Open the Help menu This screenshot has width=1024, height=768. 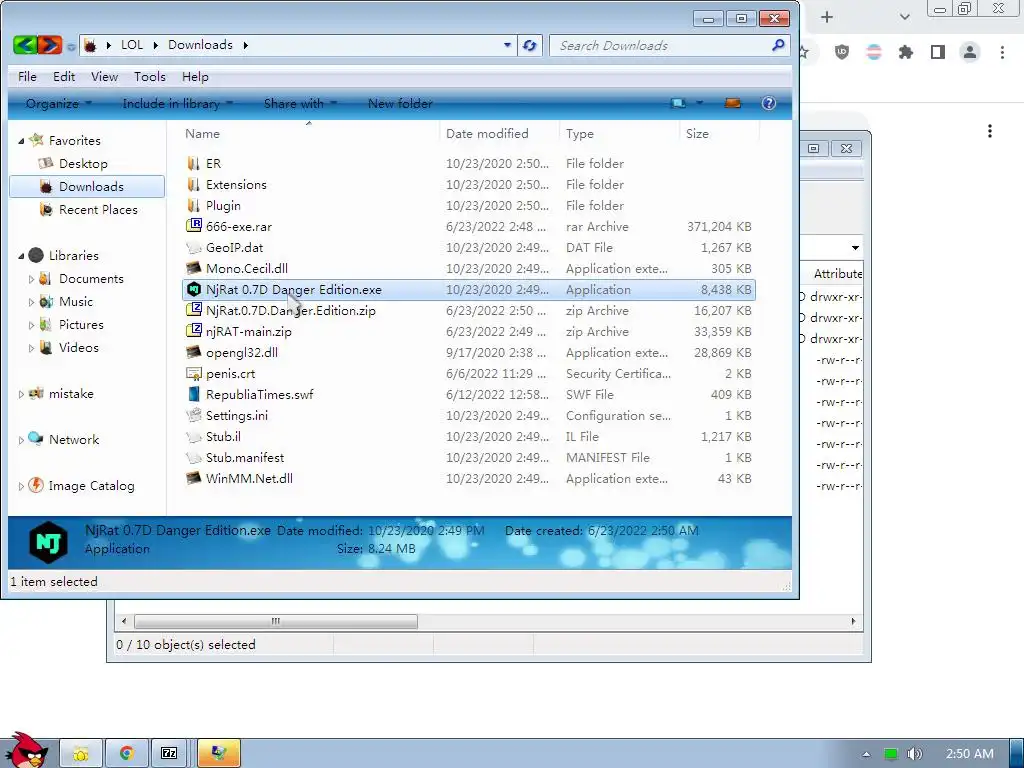[195, 77]
